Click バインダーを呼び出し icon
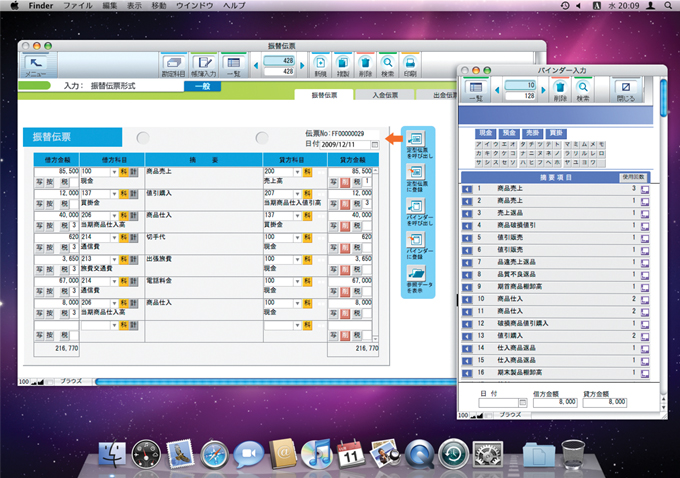 (x=416, y=206)
